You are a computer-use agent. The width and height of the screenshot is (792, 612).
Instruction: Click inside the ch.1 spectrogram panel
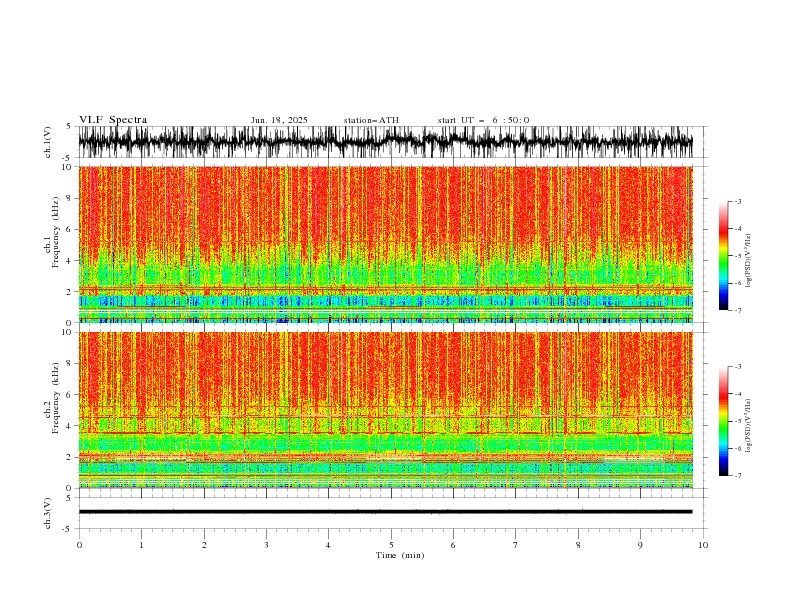click(385, 244)
